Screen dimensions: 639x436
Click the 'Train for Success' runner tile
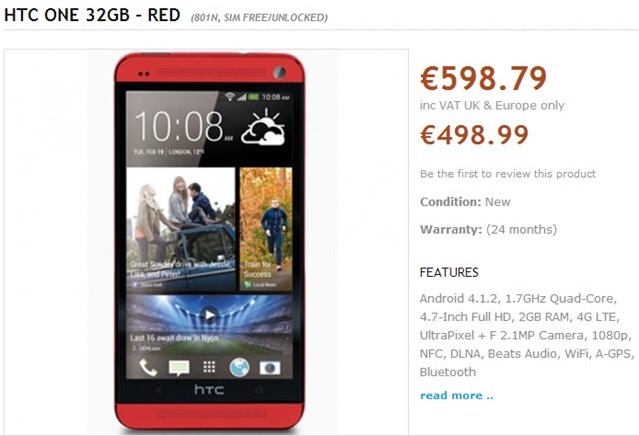click(266, 229)
